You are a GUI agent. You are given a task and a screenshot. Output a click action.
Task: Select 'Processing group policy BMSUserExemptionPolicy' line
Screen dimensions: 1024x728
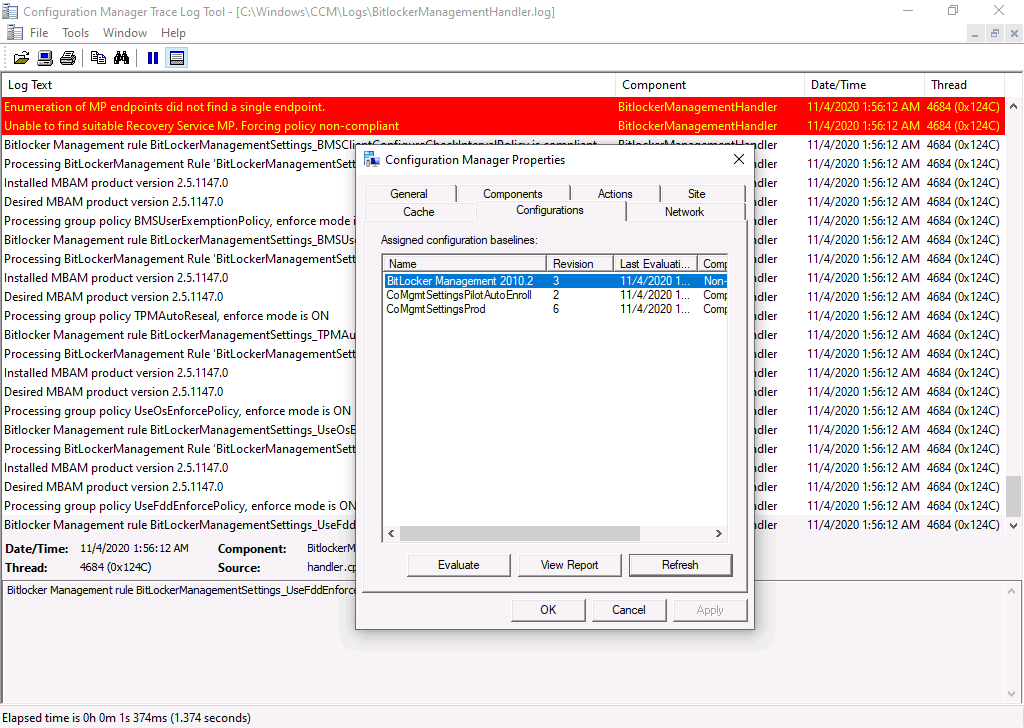coord(180,221)
